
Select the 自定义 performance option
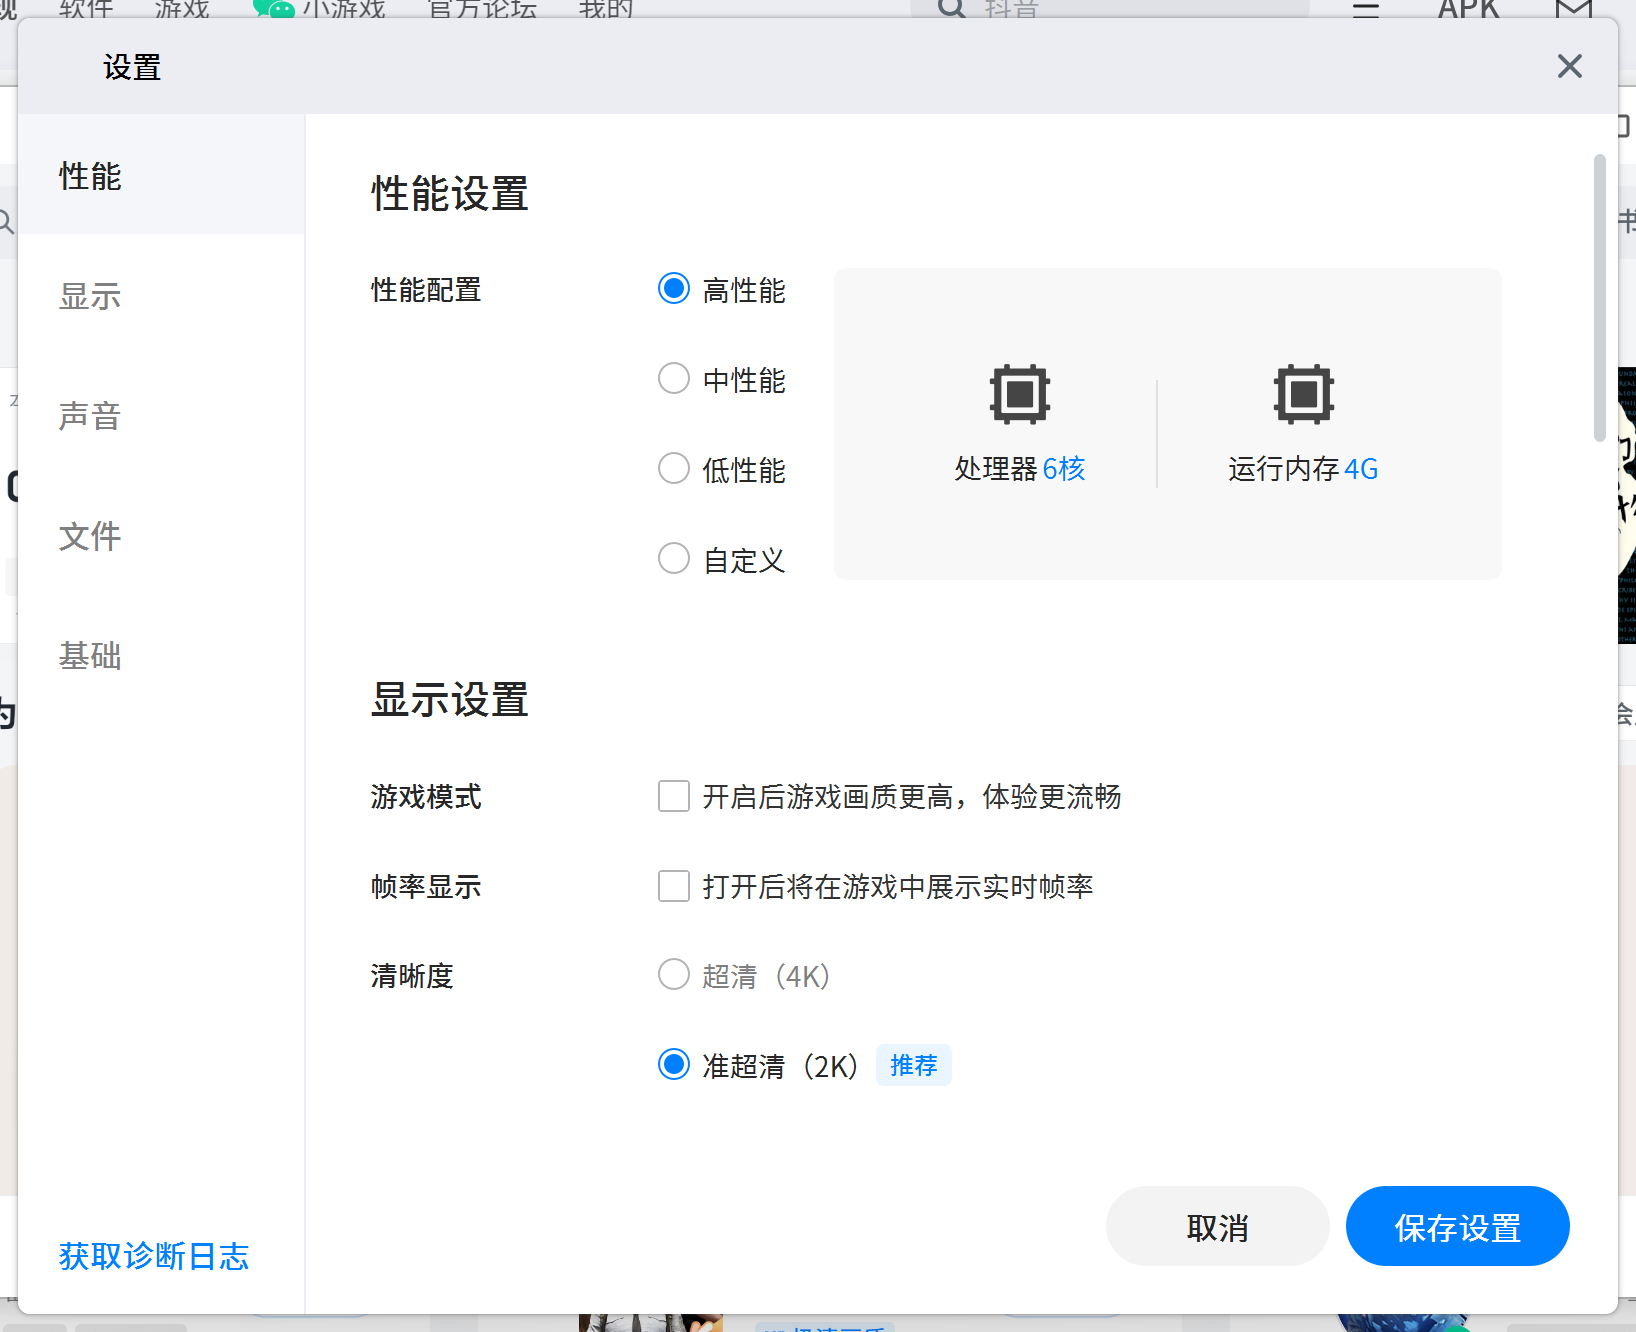[x=674, y=559]
